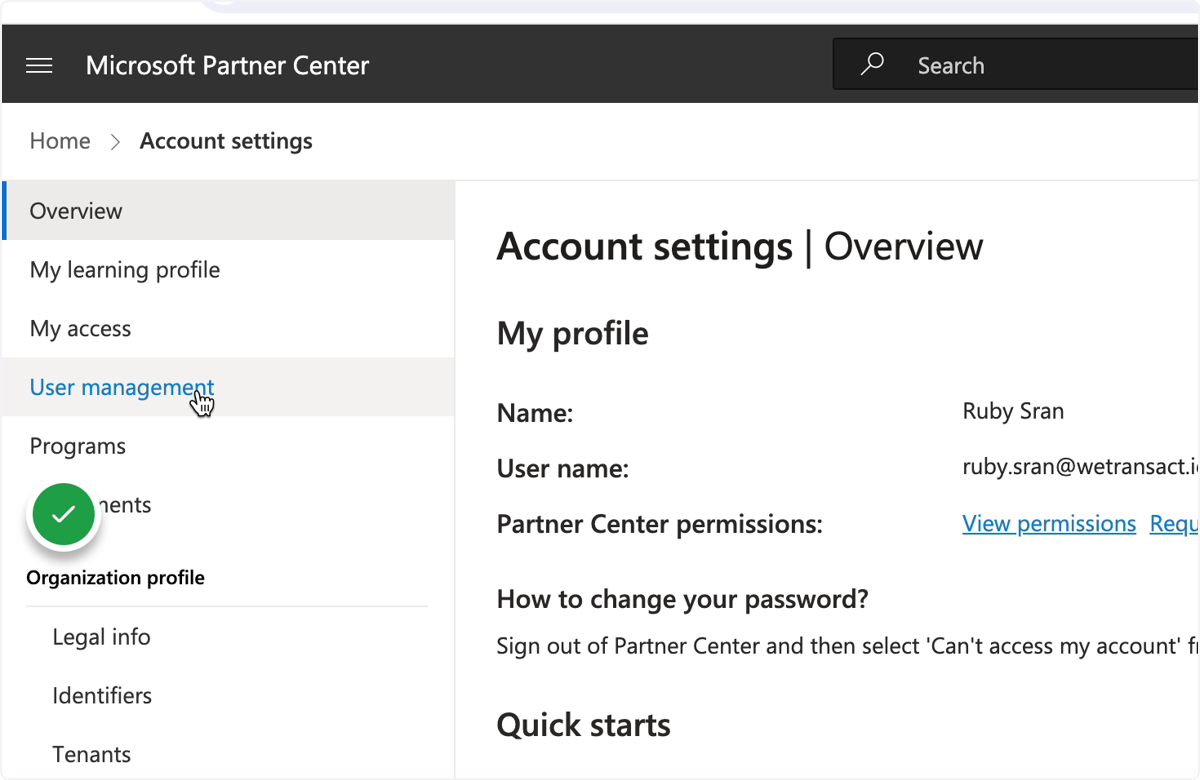Focus the Search input field

tap(1017, 65)
